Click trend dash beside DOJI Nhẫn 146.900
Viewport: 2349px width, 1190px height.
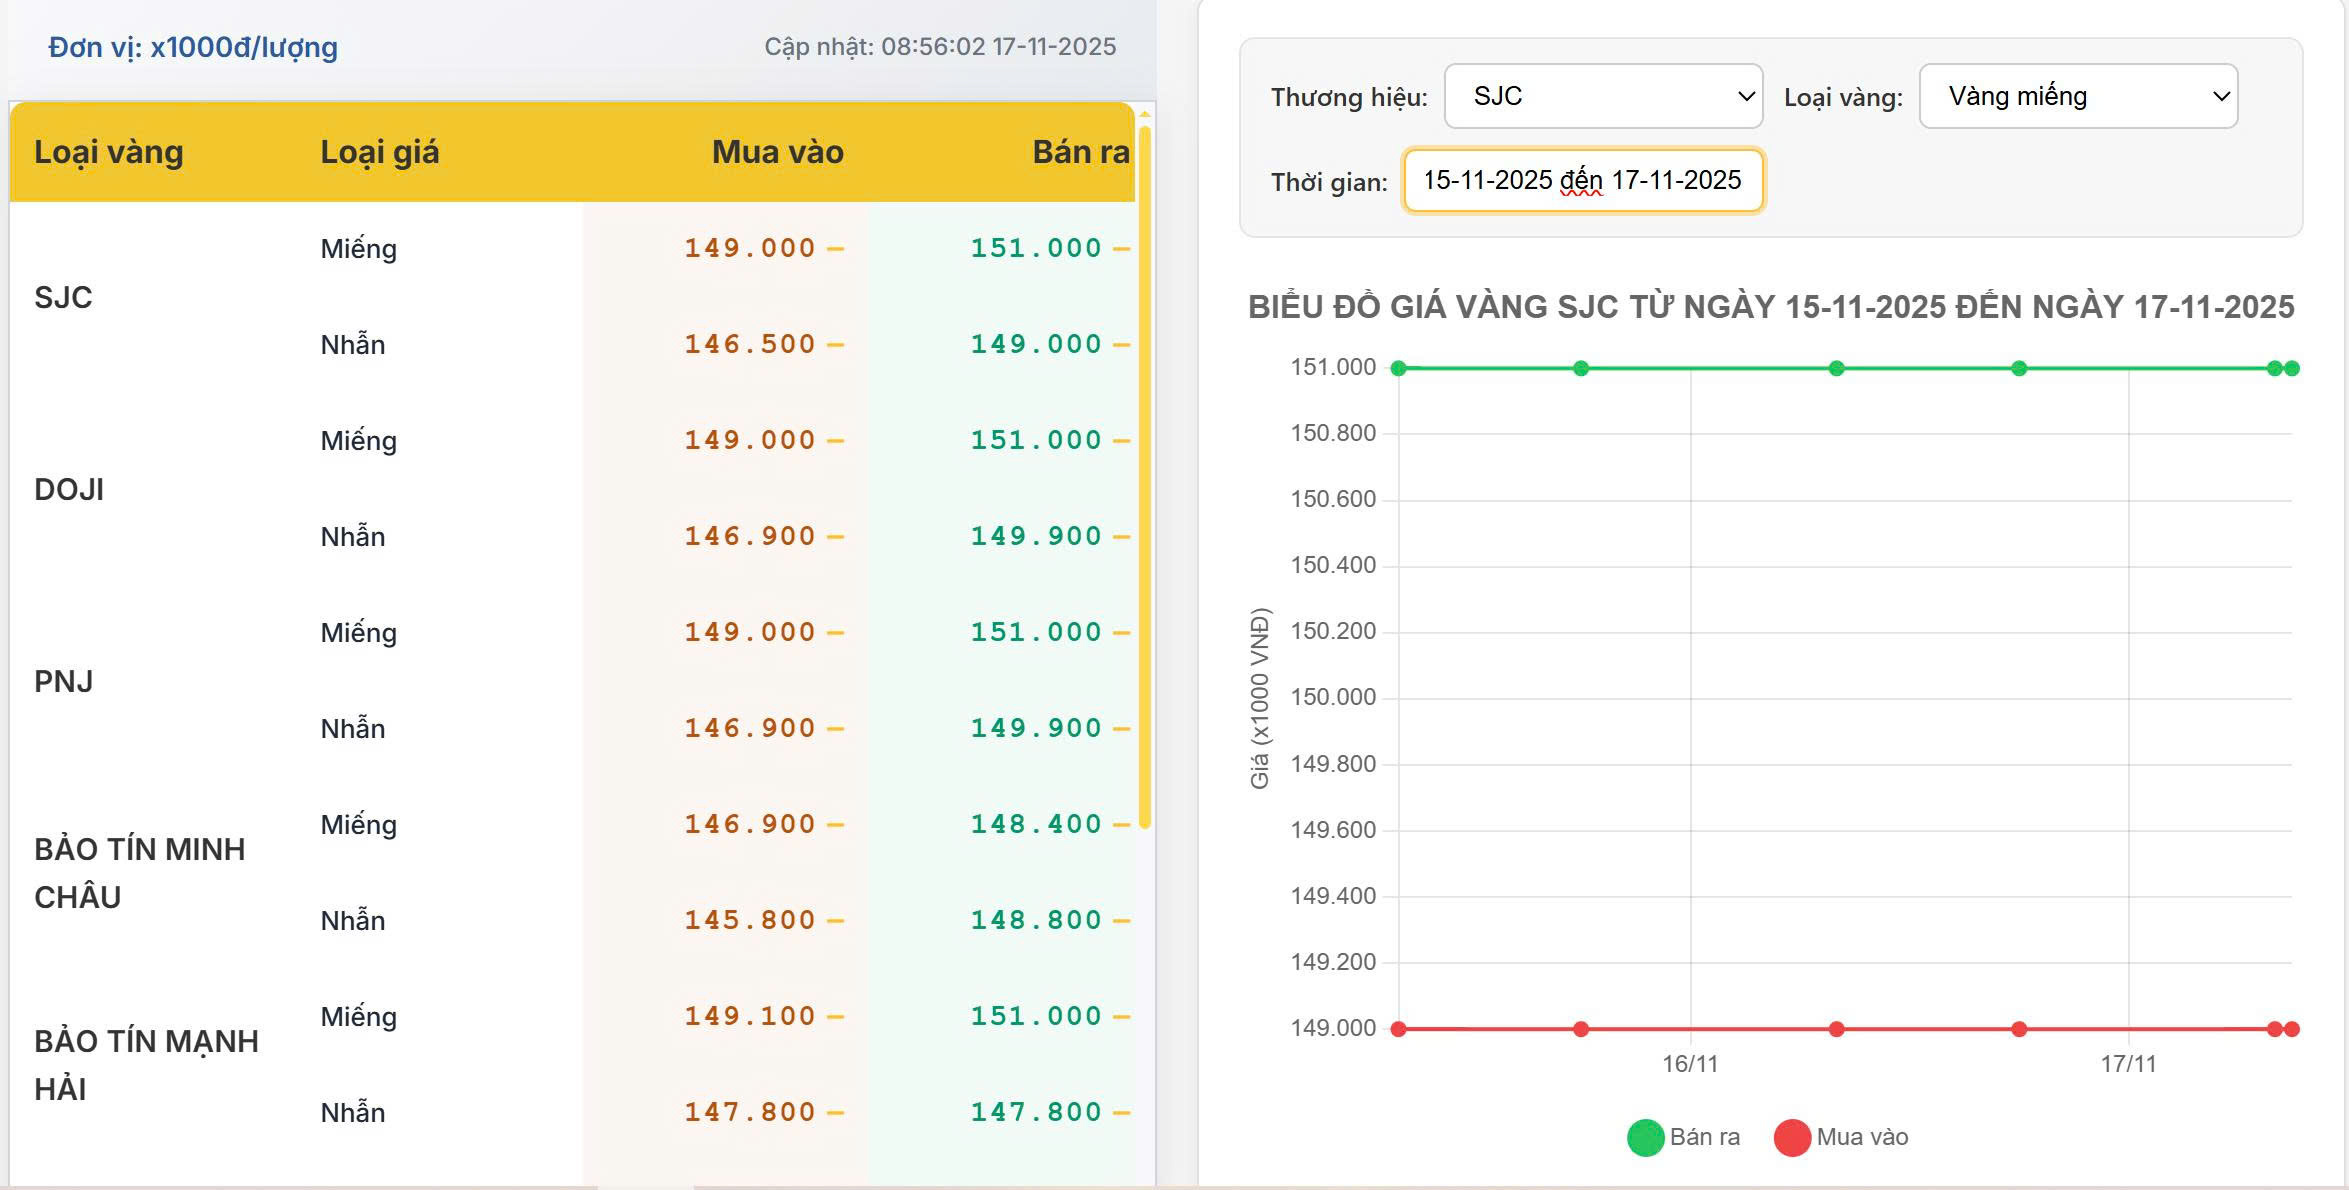coord(836,537)
